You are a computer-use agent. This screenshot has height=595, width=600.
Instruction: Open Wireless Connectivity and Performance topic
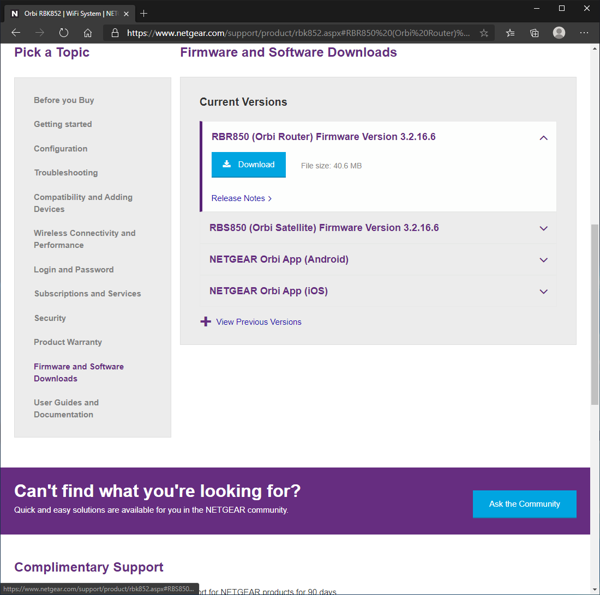coord(85,239)
